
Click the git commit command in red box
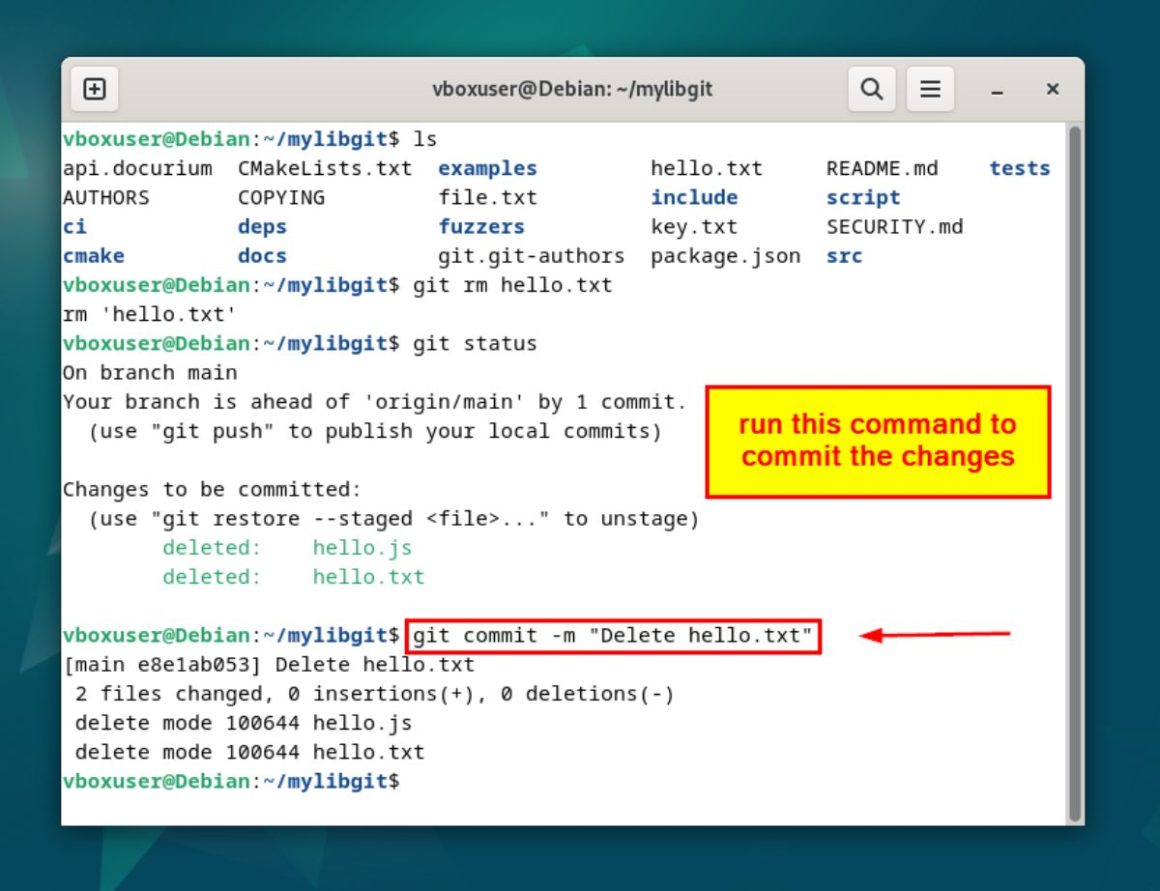tap(614, 635)
